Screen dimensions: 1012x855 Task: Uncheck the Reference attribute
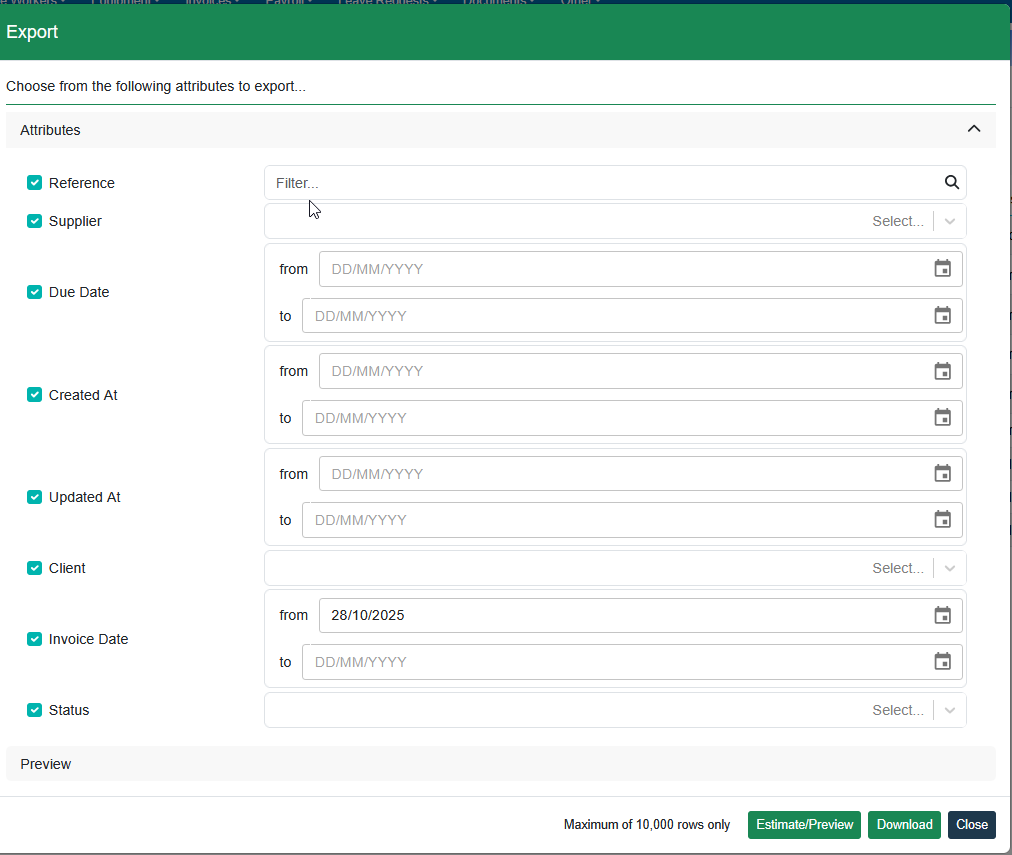pyautogui.click(x=34, y=182)
